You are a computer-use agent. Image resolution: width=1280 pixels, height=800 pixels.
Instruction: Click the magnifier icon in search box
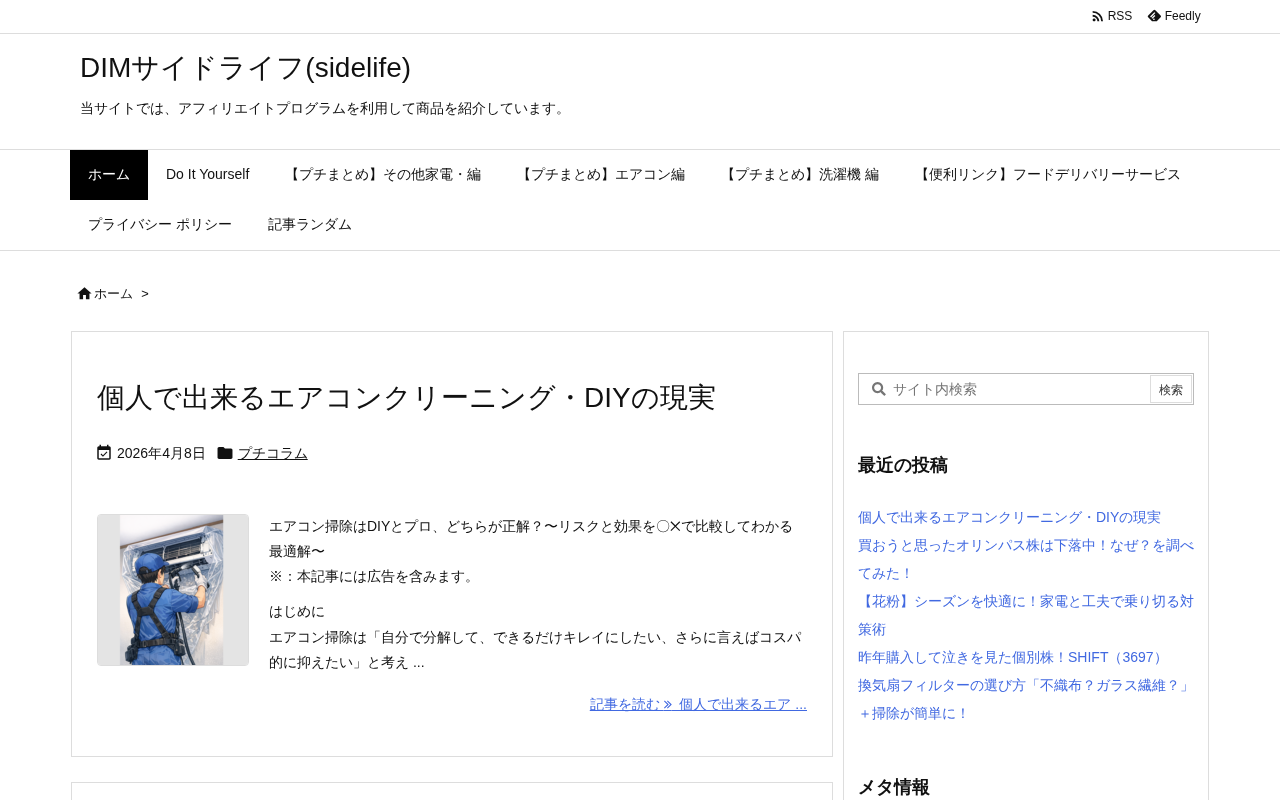point(878,389)
